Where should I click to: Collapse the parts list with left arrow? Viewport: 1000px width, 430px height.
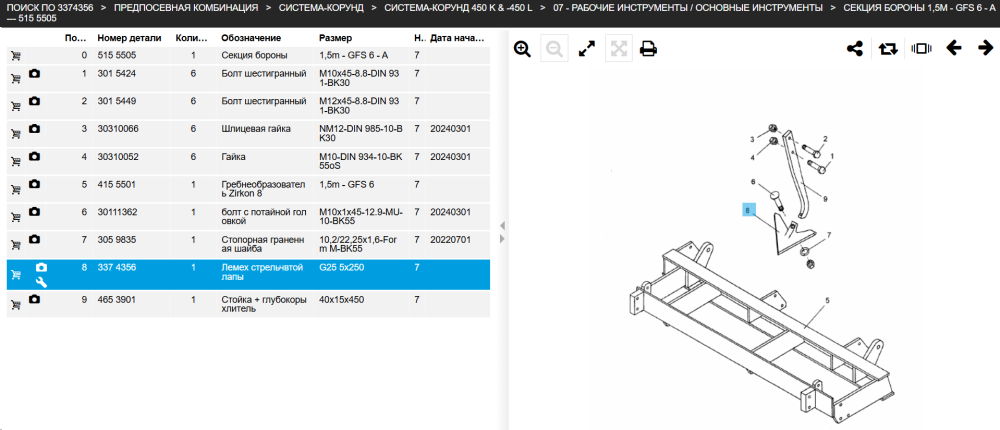(x=502, y=226)
